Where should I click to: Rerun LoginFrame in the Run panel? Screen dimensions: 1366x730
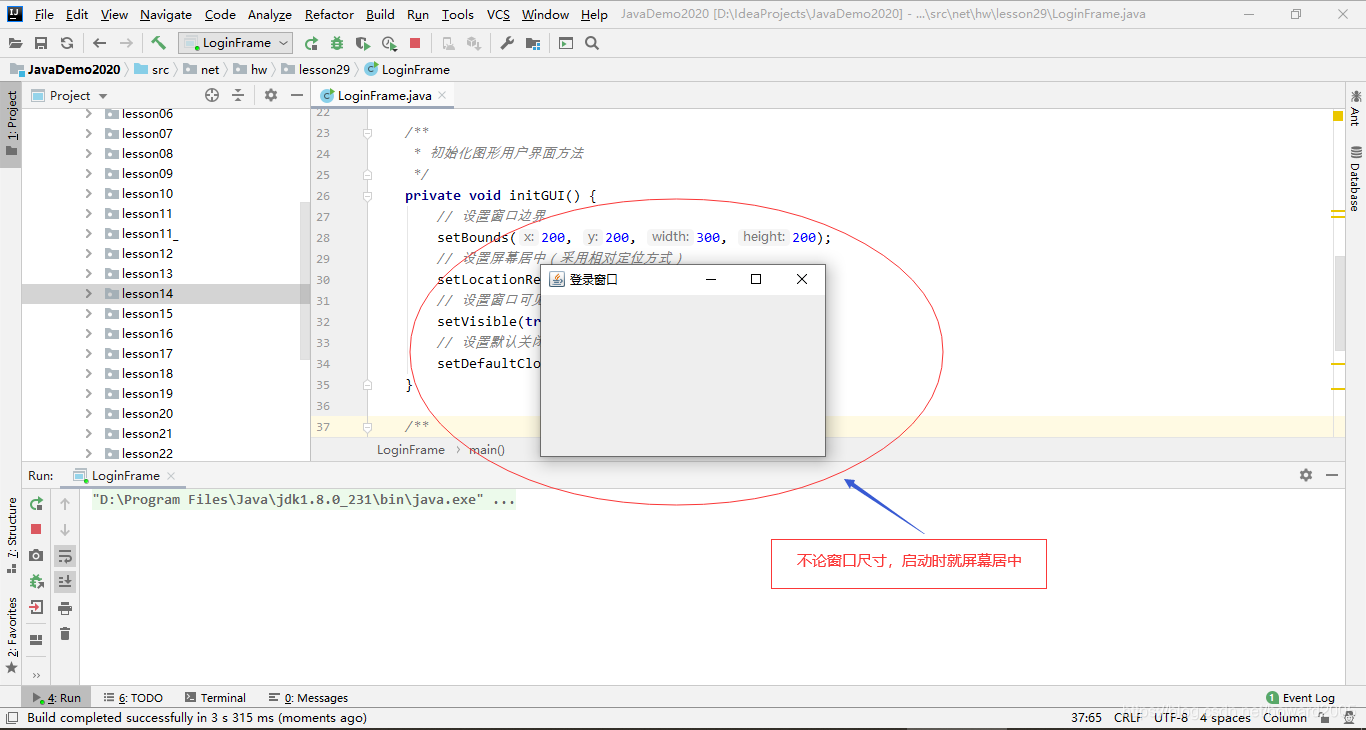click(36, 503)
